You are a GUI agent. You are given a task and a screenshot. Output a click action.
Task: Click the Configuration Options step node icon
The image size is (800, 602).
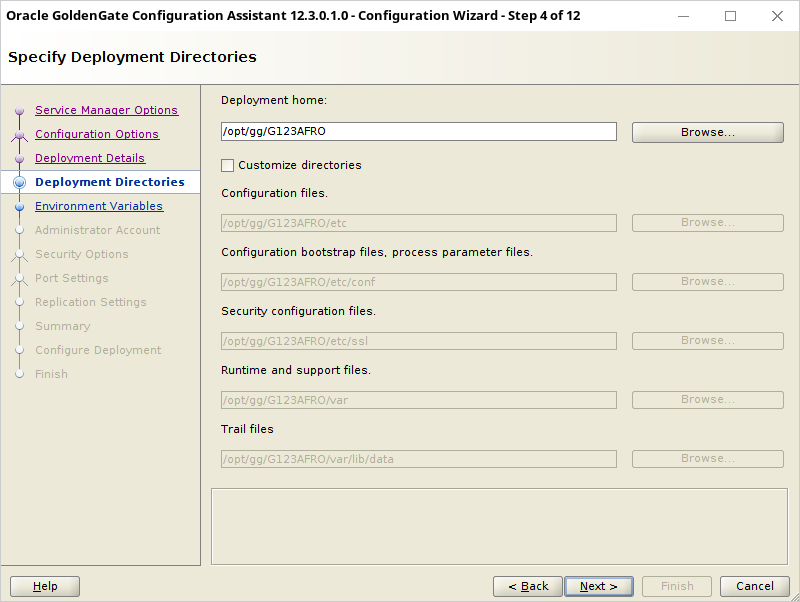coord(19,135)
